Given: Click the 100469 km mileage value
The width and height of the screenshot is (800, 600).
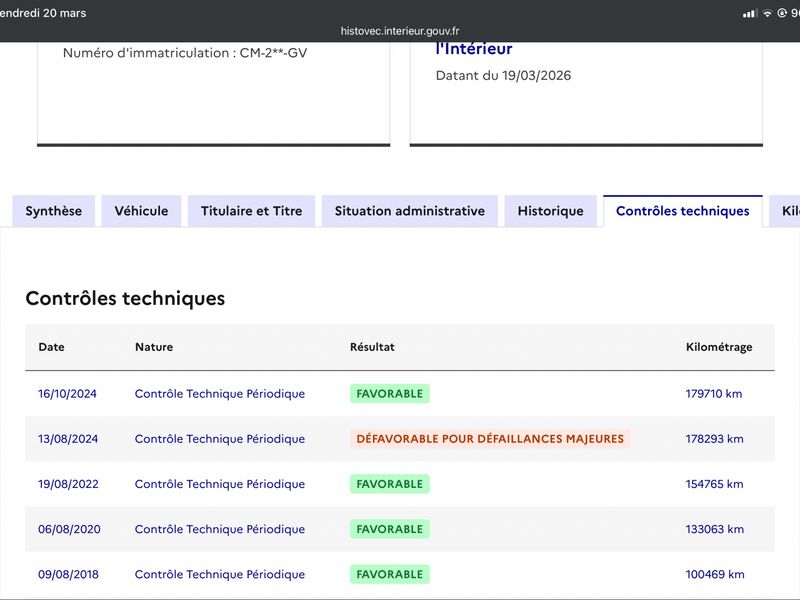Looking at the screenshot, I should pyautogui.click(x=715, y=574).
